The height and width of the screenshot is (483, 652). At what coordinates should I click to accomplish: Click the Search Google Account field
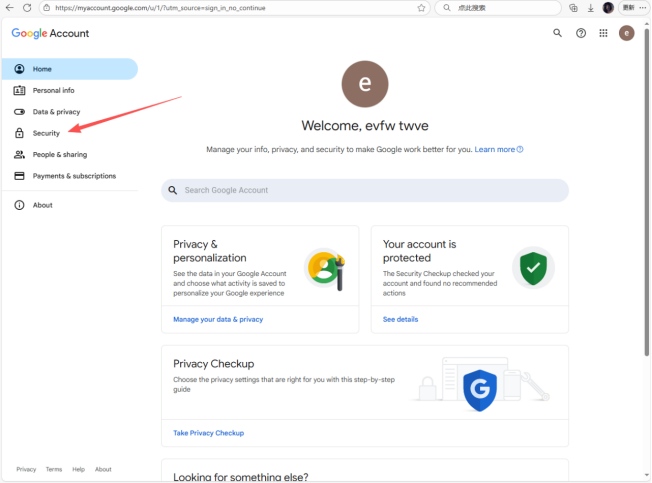(365, 190)
